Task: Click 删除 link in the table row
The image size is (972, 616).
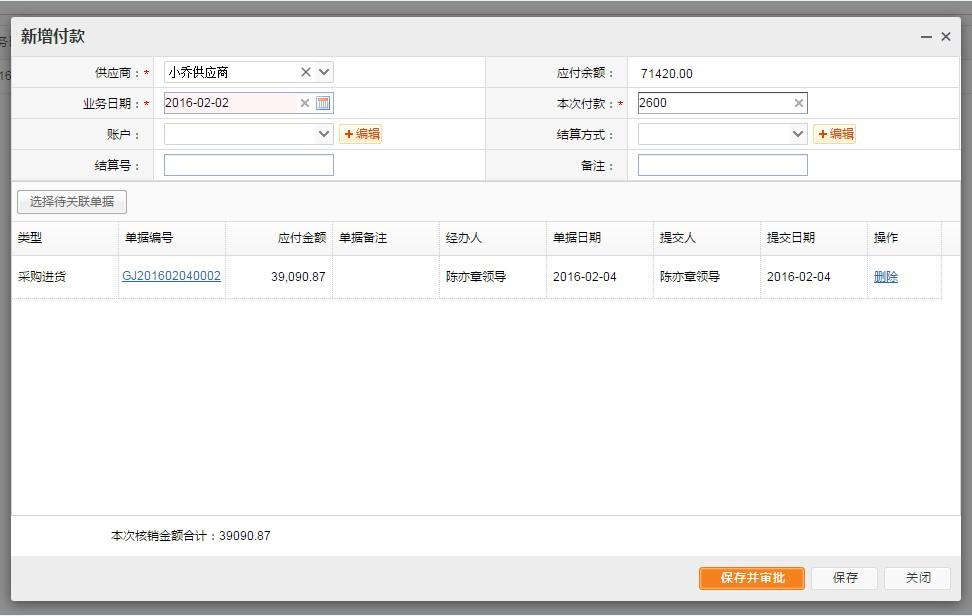Action: tap(885, 277)
